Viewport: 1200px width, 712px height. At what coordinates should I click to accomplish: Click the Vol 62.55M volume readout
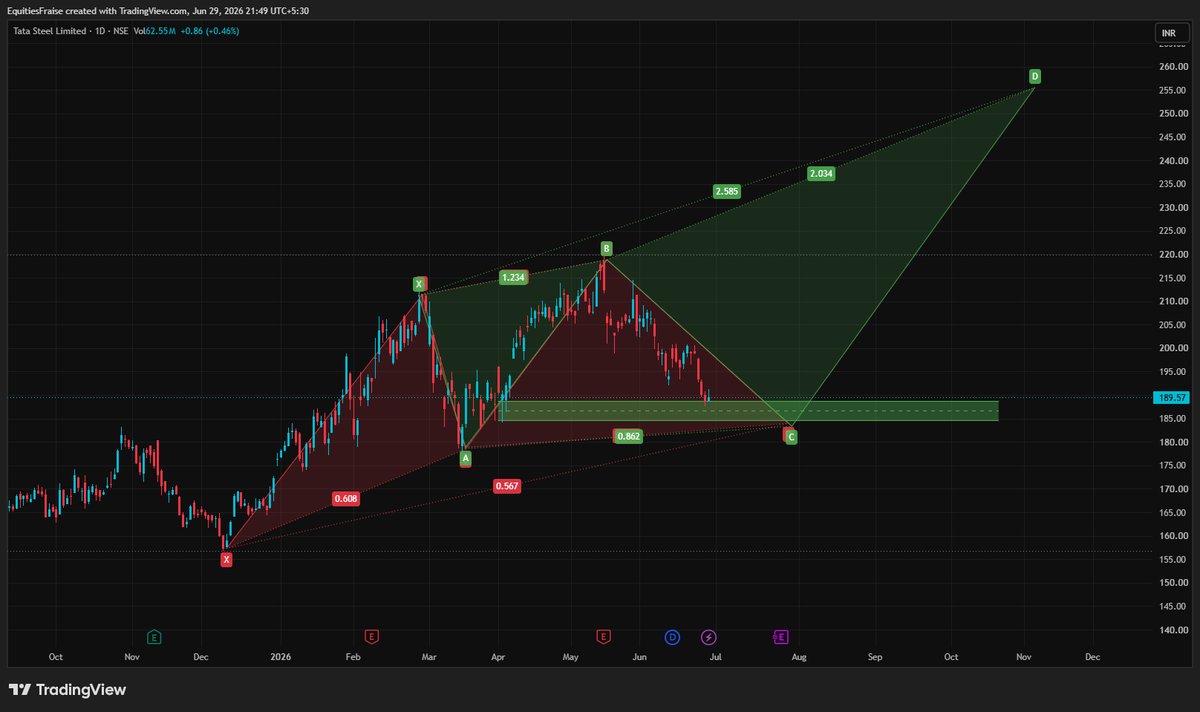tap(156, 31)
